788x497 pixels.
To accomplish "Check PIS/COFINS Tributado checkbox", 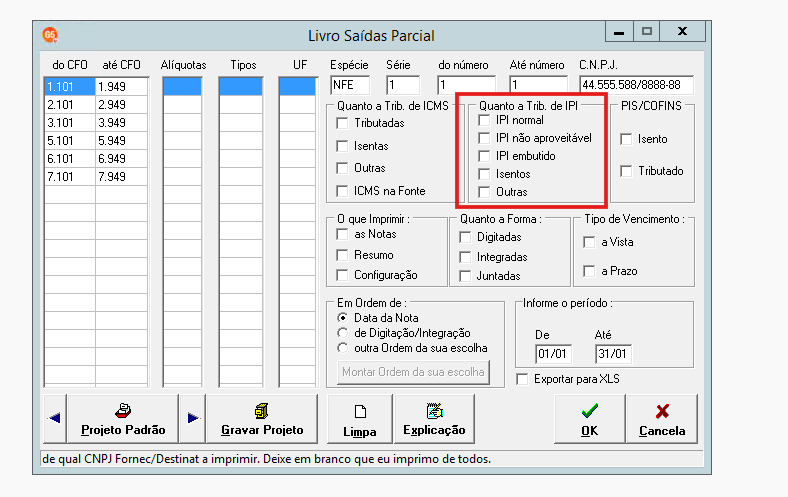I will tap(626, 171).
